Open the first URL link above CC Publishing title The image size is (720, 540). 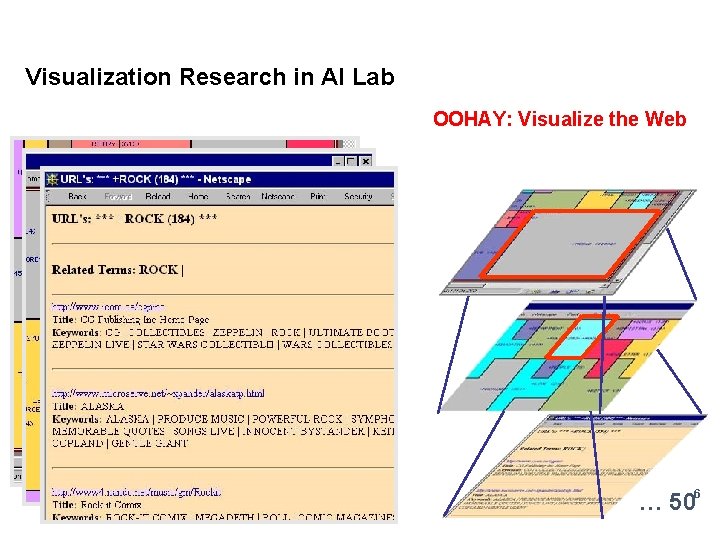pos(108,306)
